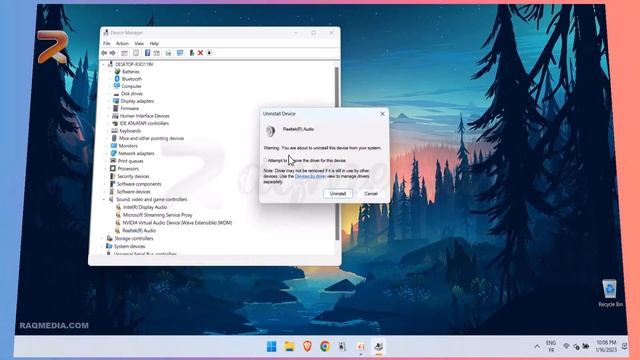Show hidden tray icons chevron
This screenshot has height=360, width=640.
coord(537,347)
